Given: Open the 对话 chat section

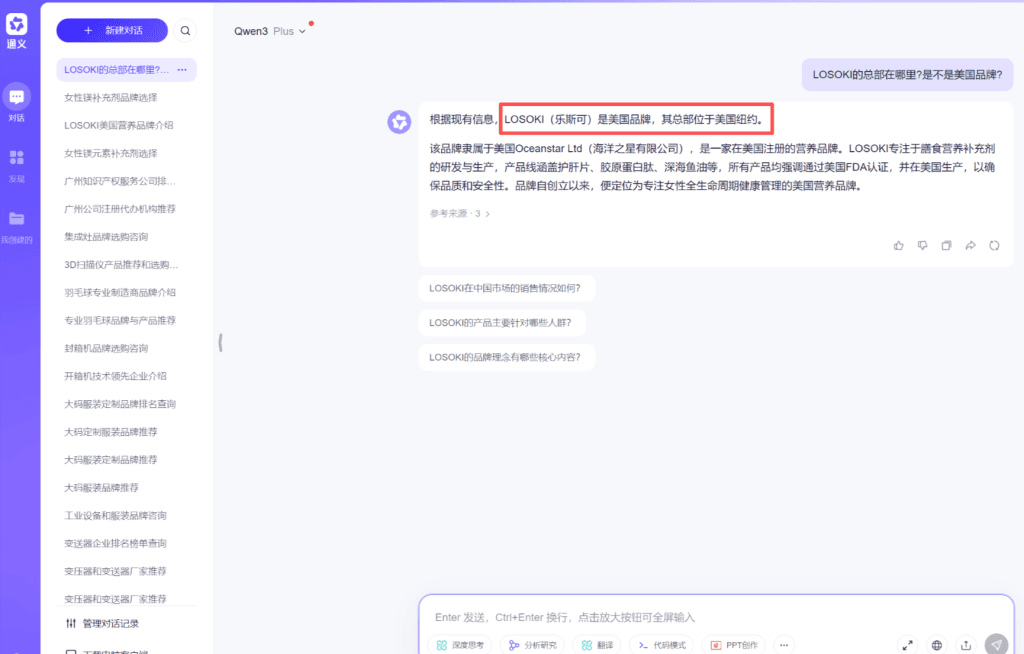Looking at the screenshot, I should pyautogui.click(x=15, y=98).
